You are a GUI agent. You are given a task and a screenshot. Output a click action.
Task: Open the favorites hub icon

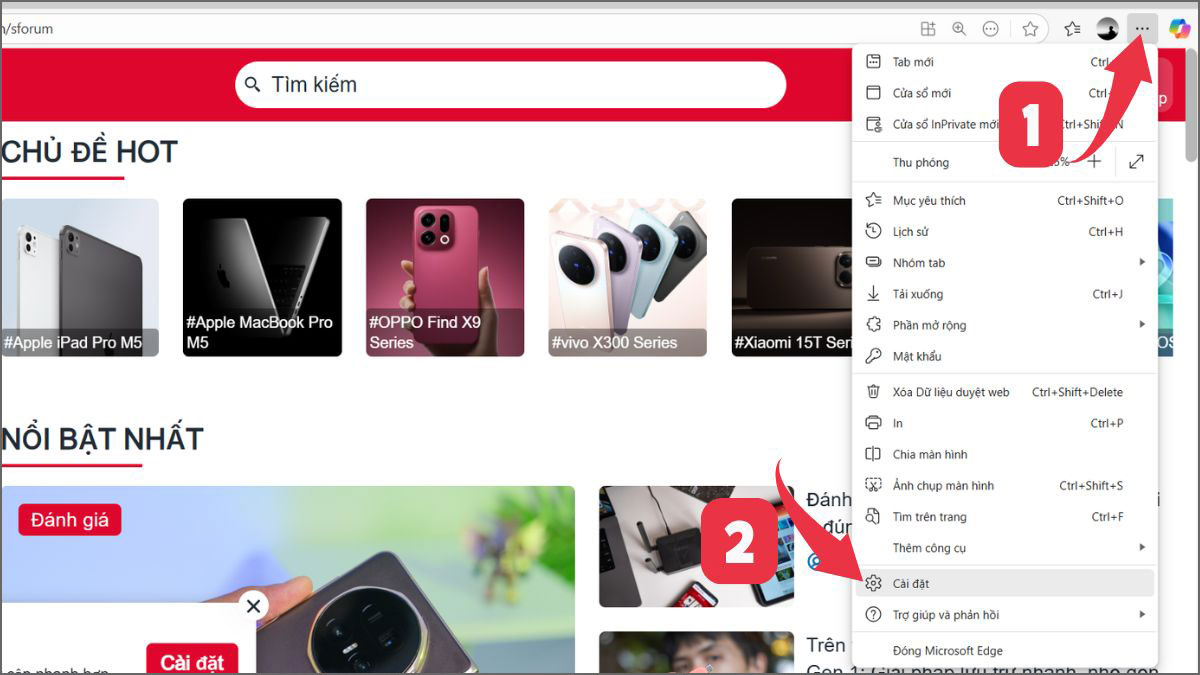point(1070,28)
